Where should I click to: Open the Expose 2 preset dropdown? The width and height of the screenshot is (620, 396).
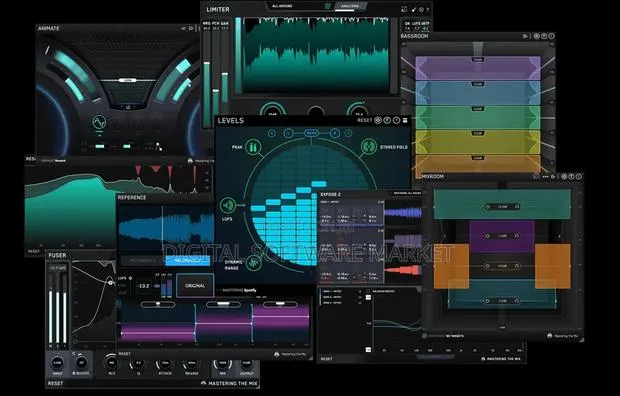tap(407, 193)
